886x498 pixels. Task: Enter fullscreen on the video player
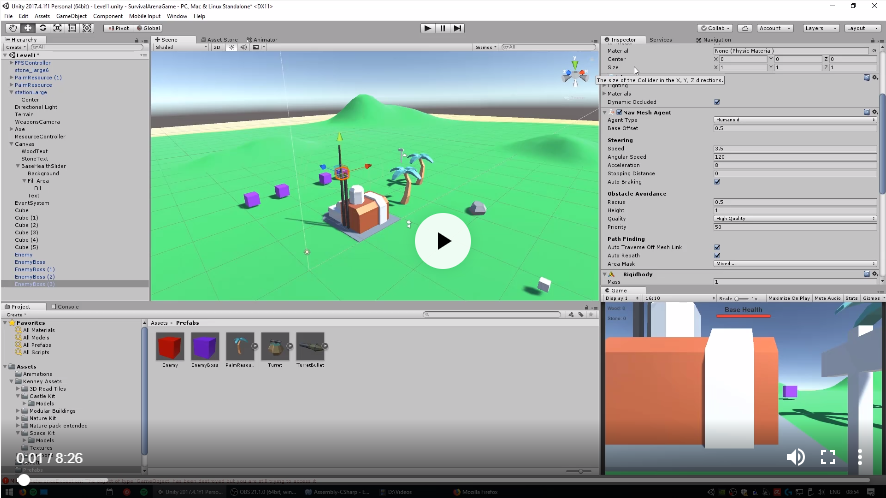[828, 457]
